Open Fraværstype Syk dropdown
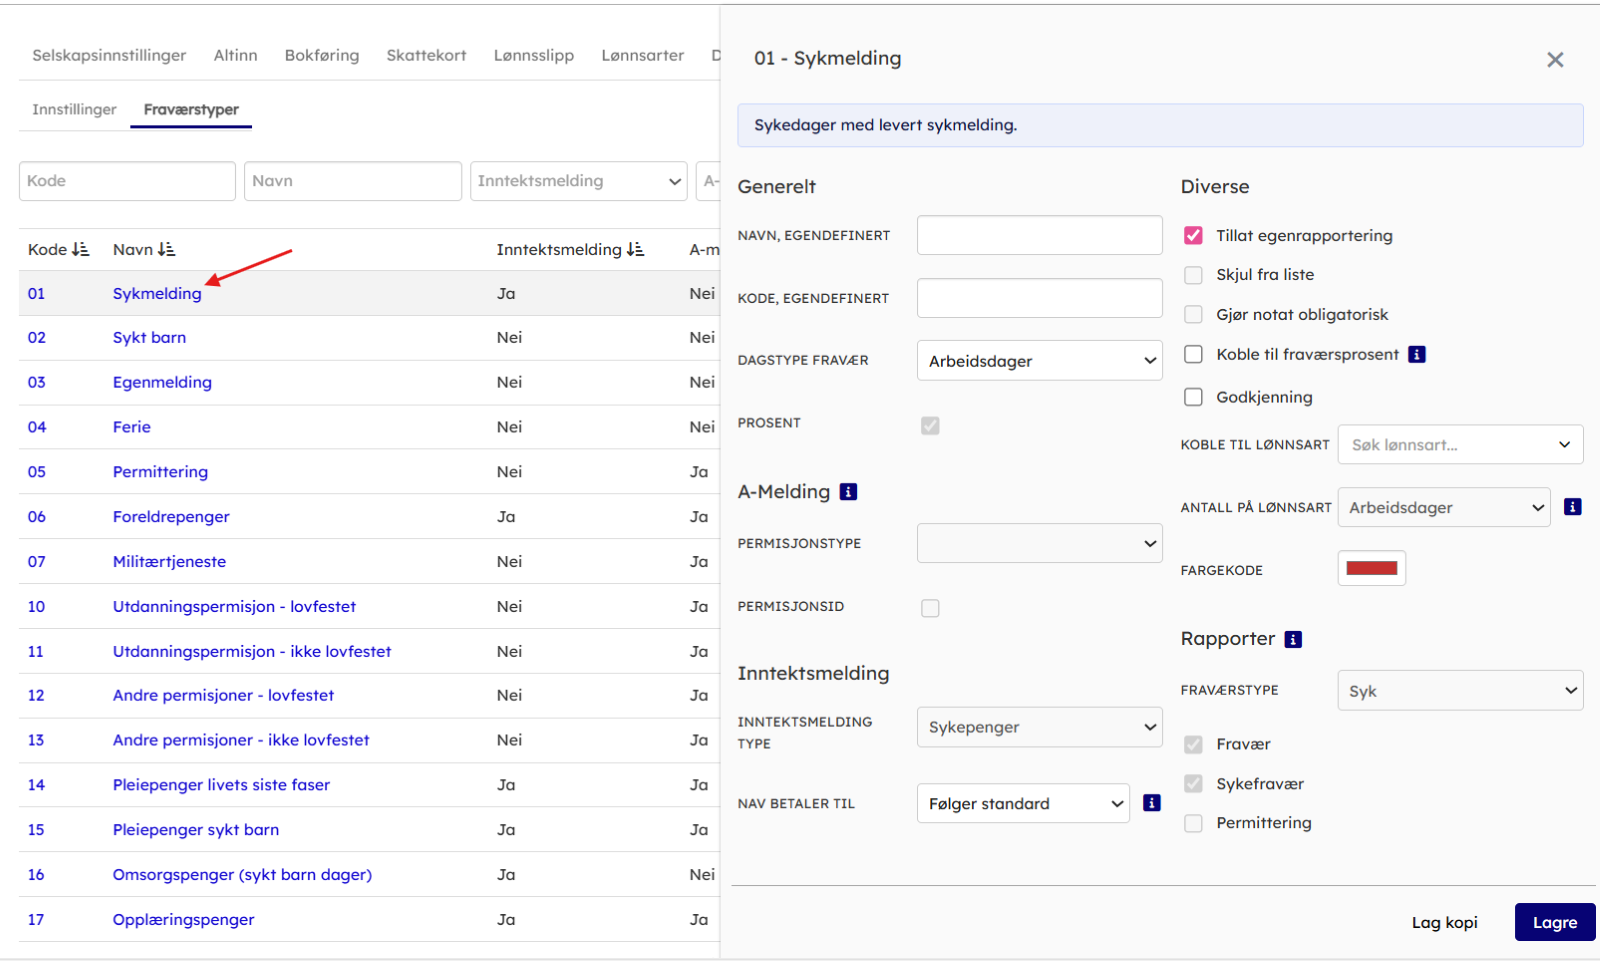Image resolution: width=1600 pixels, height=961 pixels. click(x=1459, y=691)
